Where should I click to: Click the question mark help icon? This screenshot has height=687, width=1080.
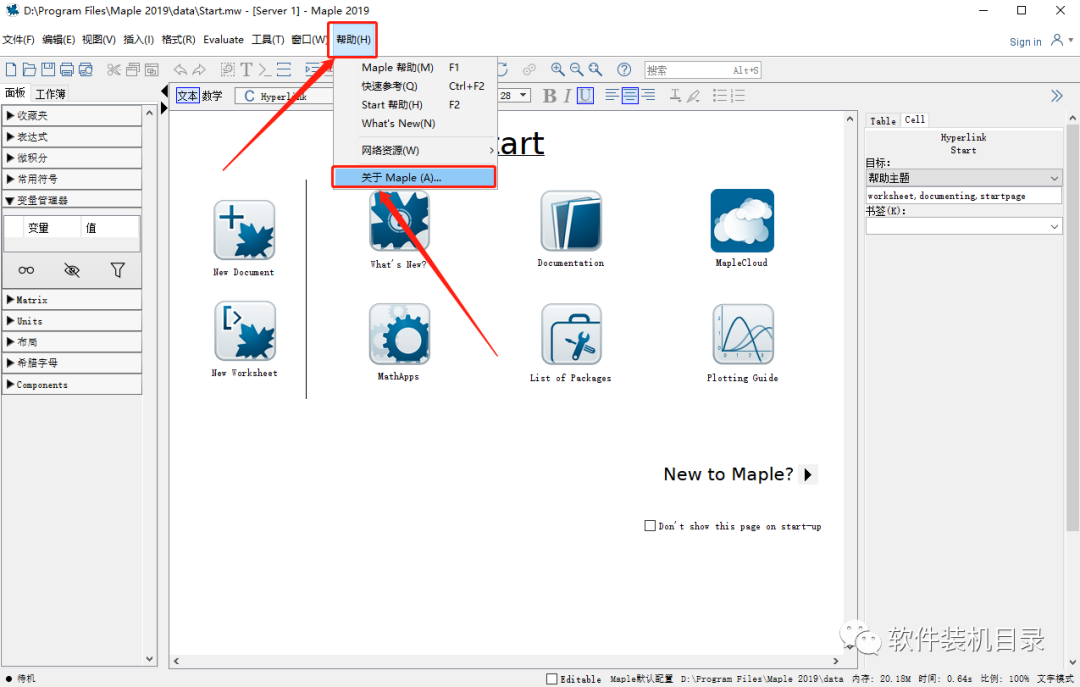point(624,70)
